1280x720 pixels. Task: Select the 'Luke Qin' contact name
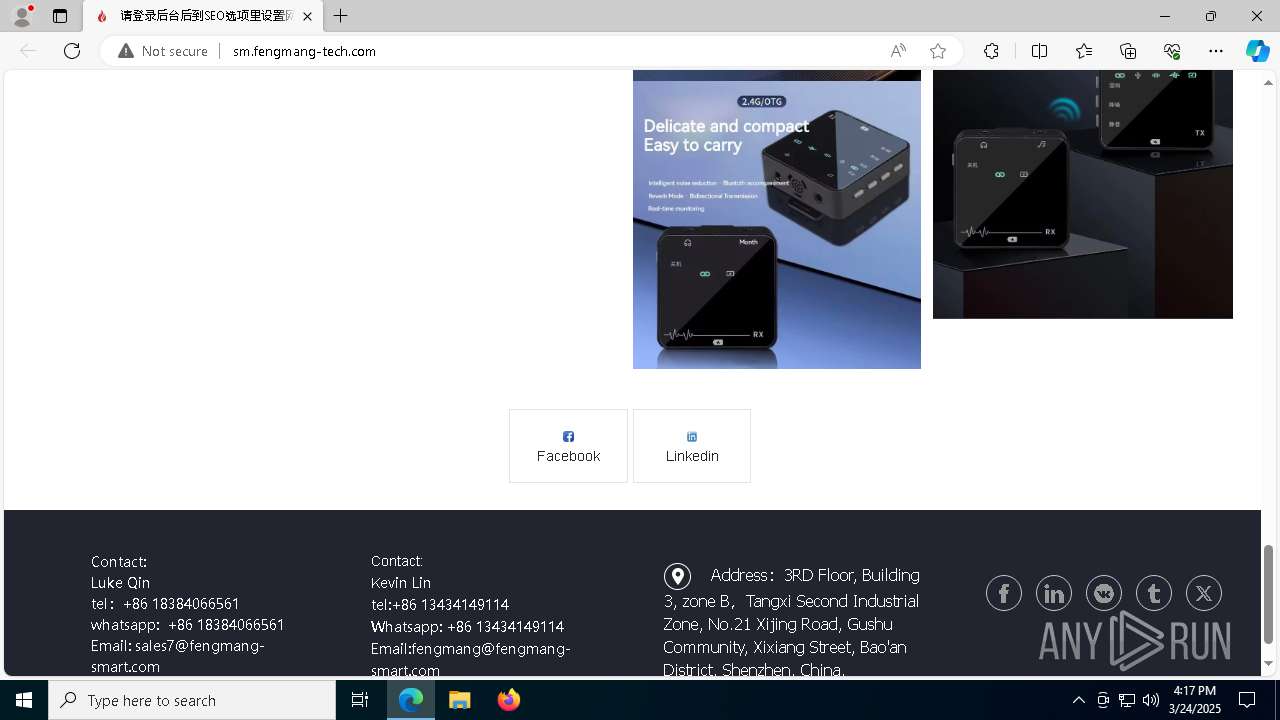(x=120, y=582)
